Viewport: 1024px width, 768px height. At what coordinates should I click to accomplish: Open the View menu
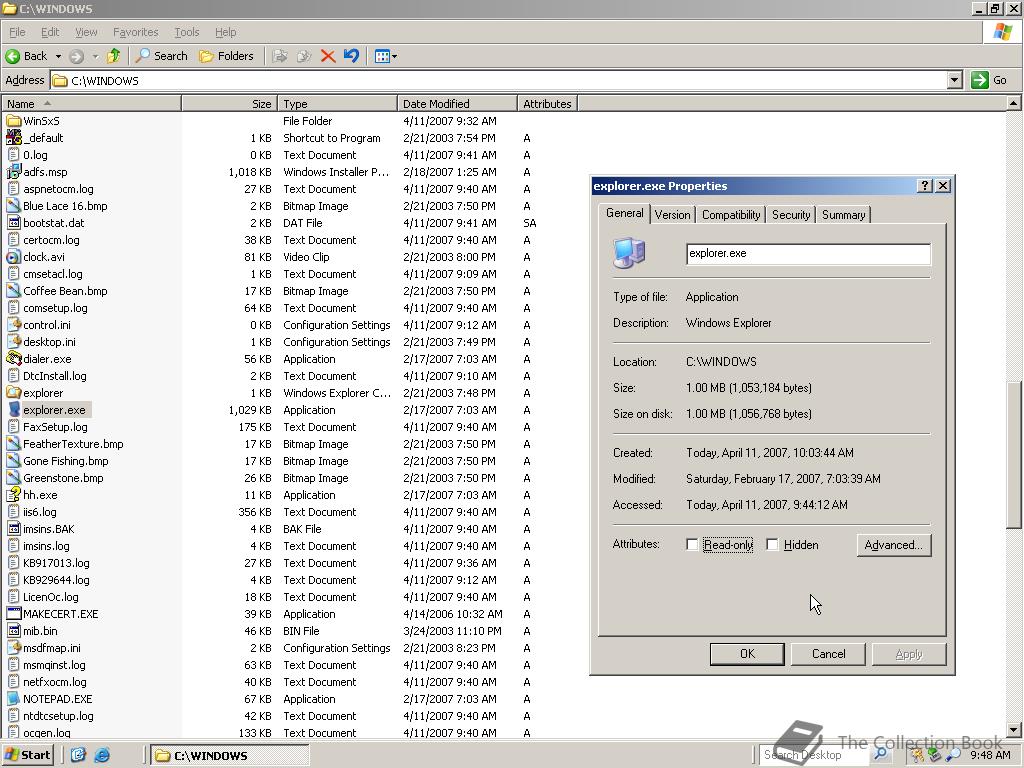click(86, 32)
